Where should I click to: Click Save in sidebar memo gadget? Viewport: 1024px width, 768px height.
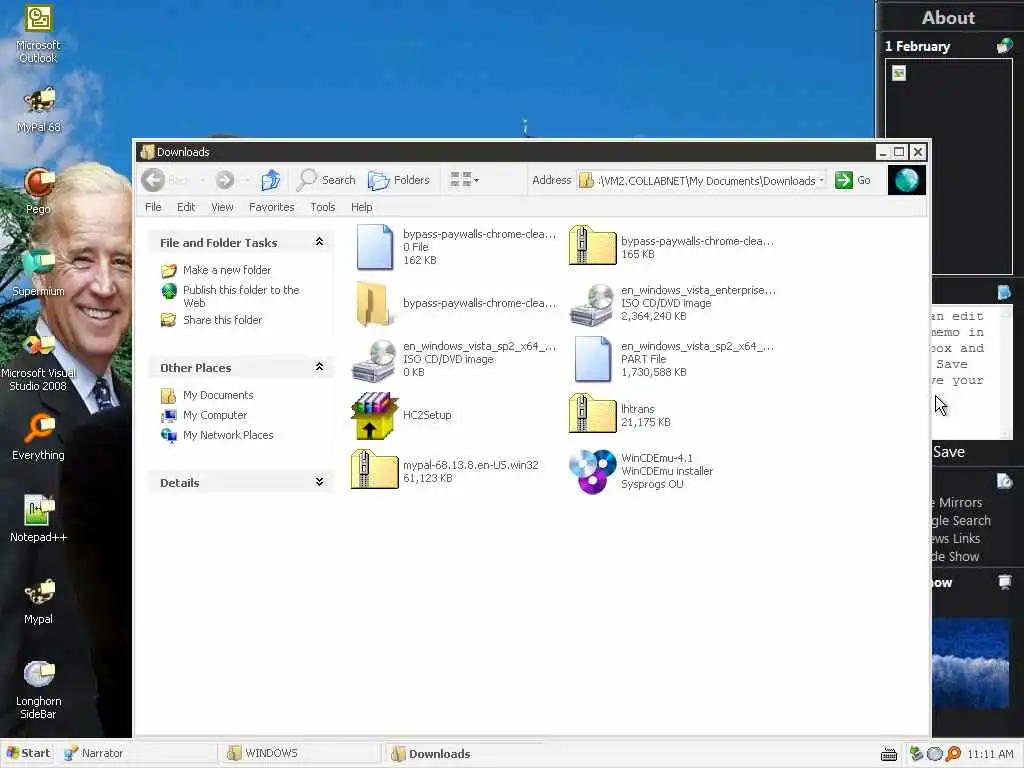coord(949,452)
